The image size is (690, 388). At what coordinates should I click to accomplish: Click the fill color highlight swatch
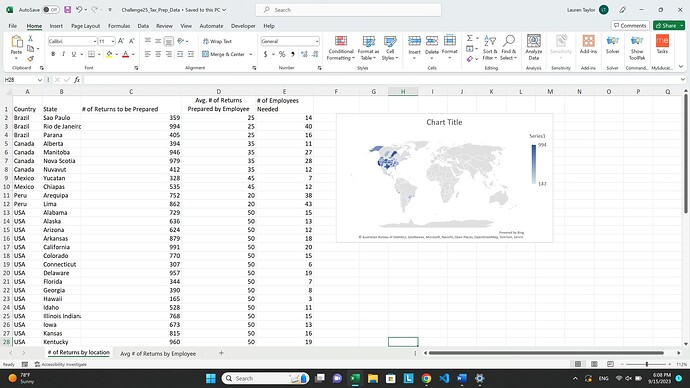coord(109,54)
